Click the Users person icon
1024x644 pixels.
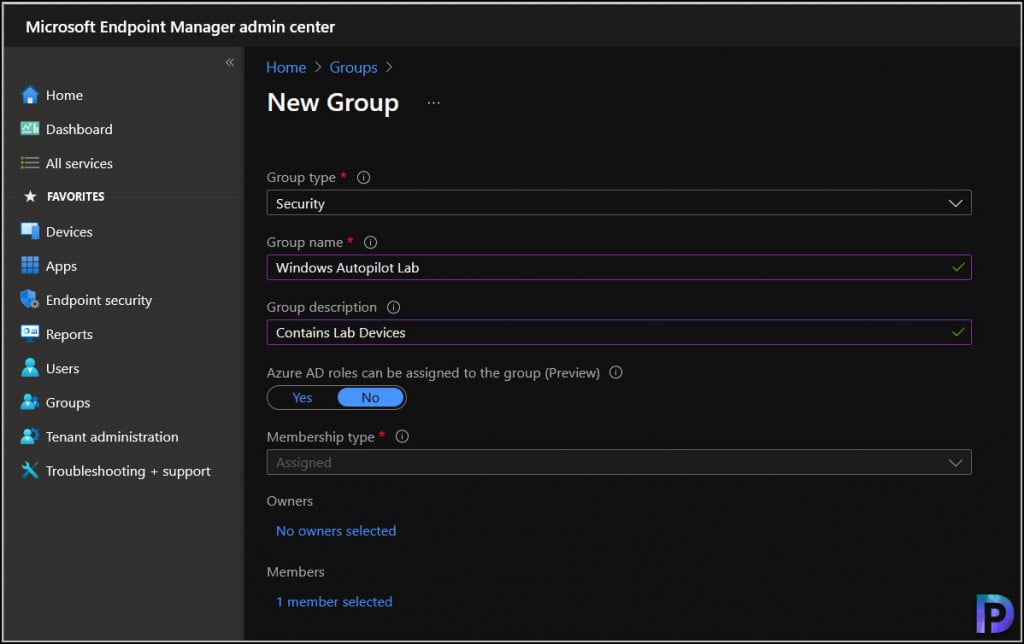pos(30,368)
